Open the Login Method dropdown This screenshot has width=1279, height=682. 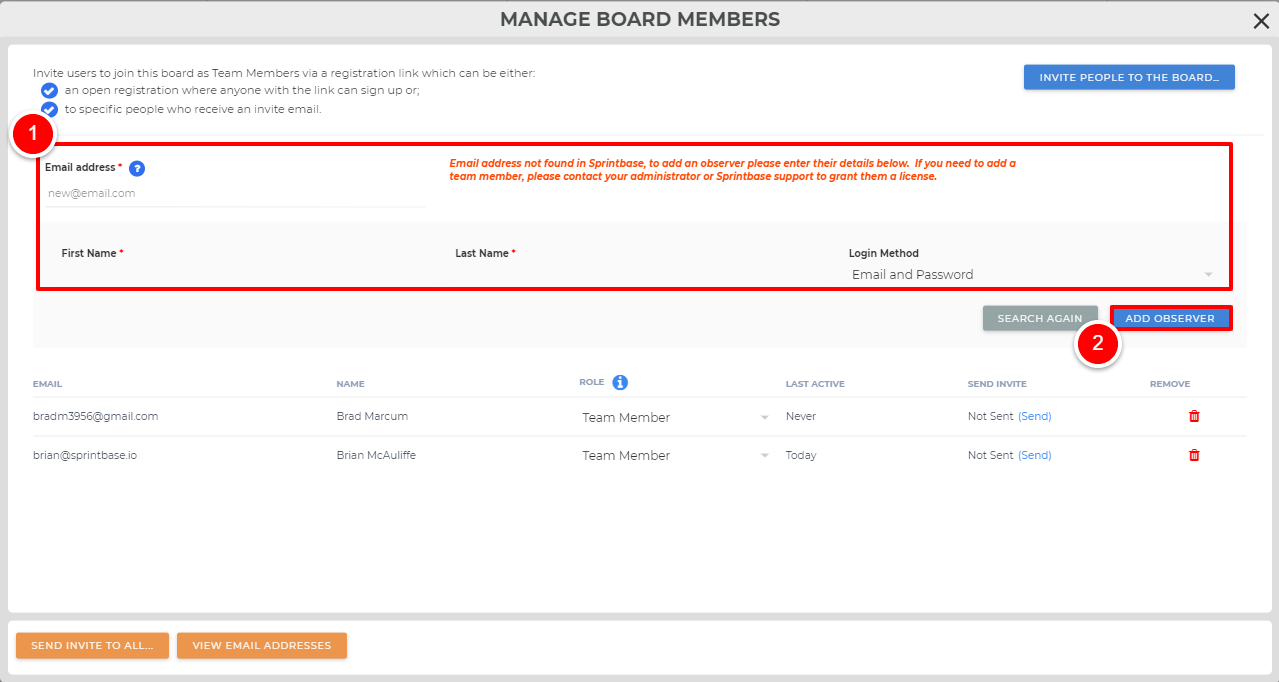point(1031,275)
